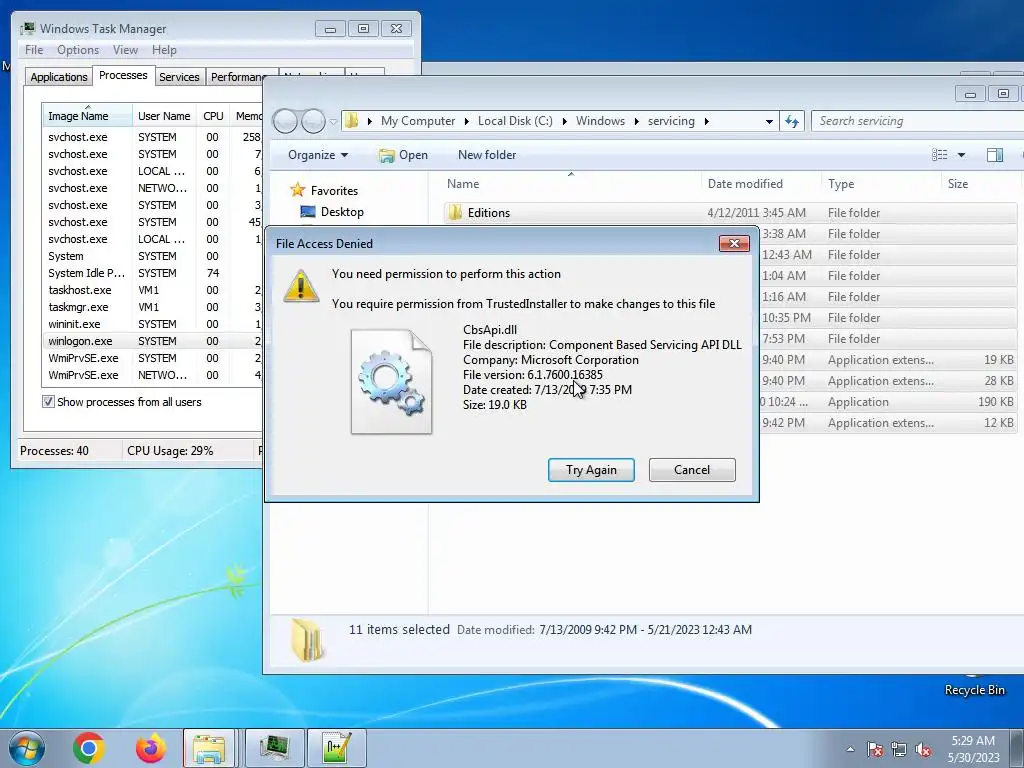
Task: Sort processes by CPU column
Action: point(213,116)
